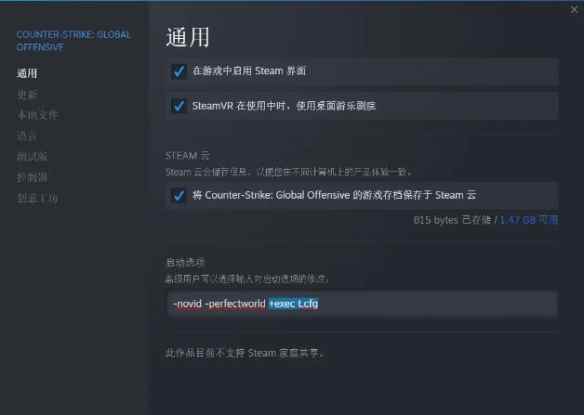Uncheck the 在游戏中启用 Steam 界面 checkbox
Image resolution: width=584 pixels, height=415 pixels.
tap(179, 71)
